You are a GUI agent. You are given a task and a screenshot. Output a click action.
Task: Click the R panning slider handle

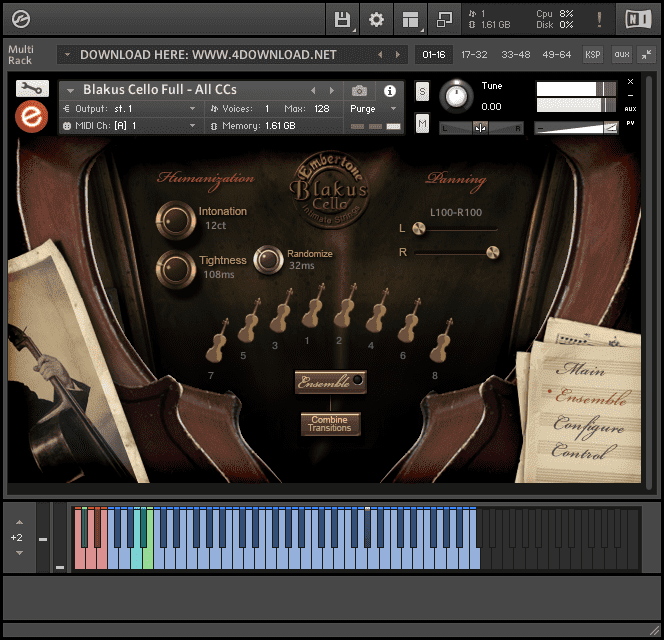pyautogui.click(x=492, y=252)
